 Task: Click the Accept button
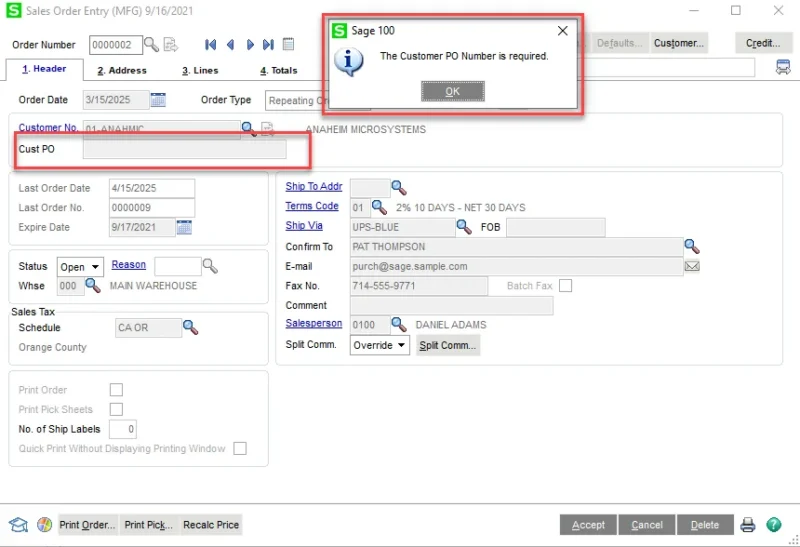pos(588,525)
